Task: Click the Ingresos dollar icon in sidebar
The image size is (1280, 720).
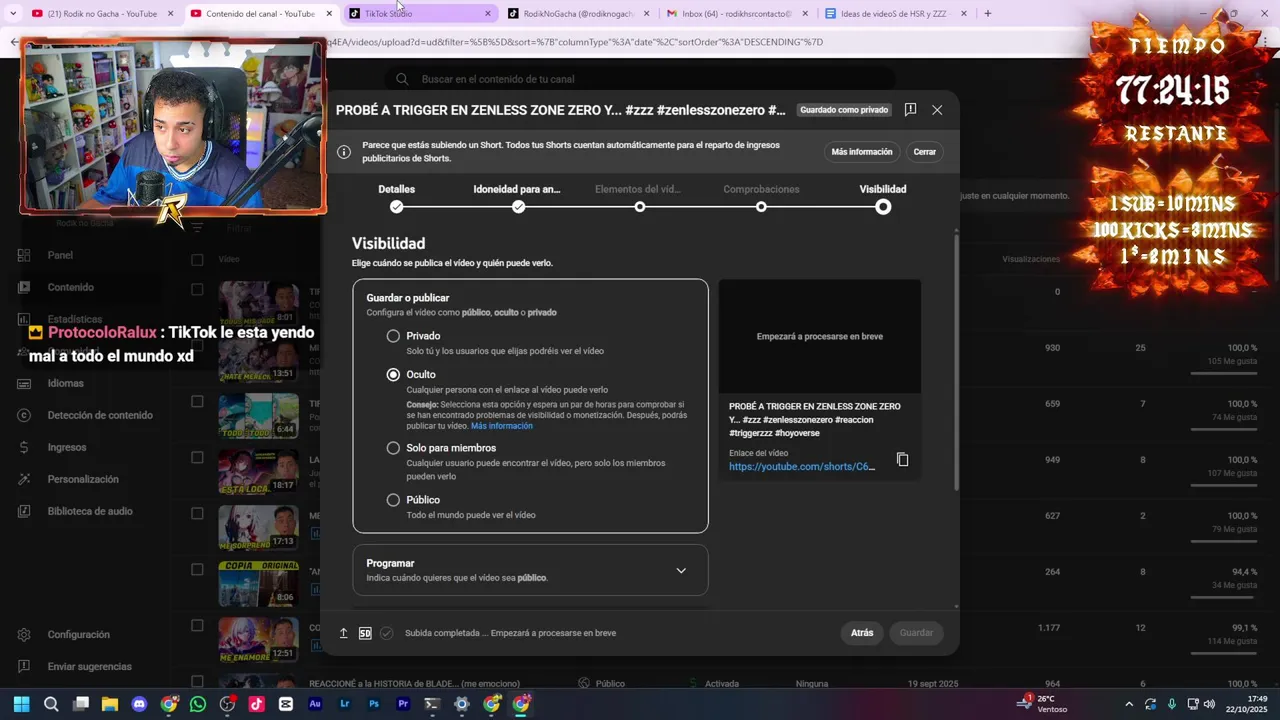Action: pos(24,447)
